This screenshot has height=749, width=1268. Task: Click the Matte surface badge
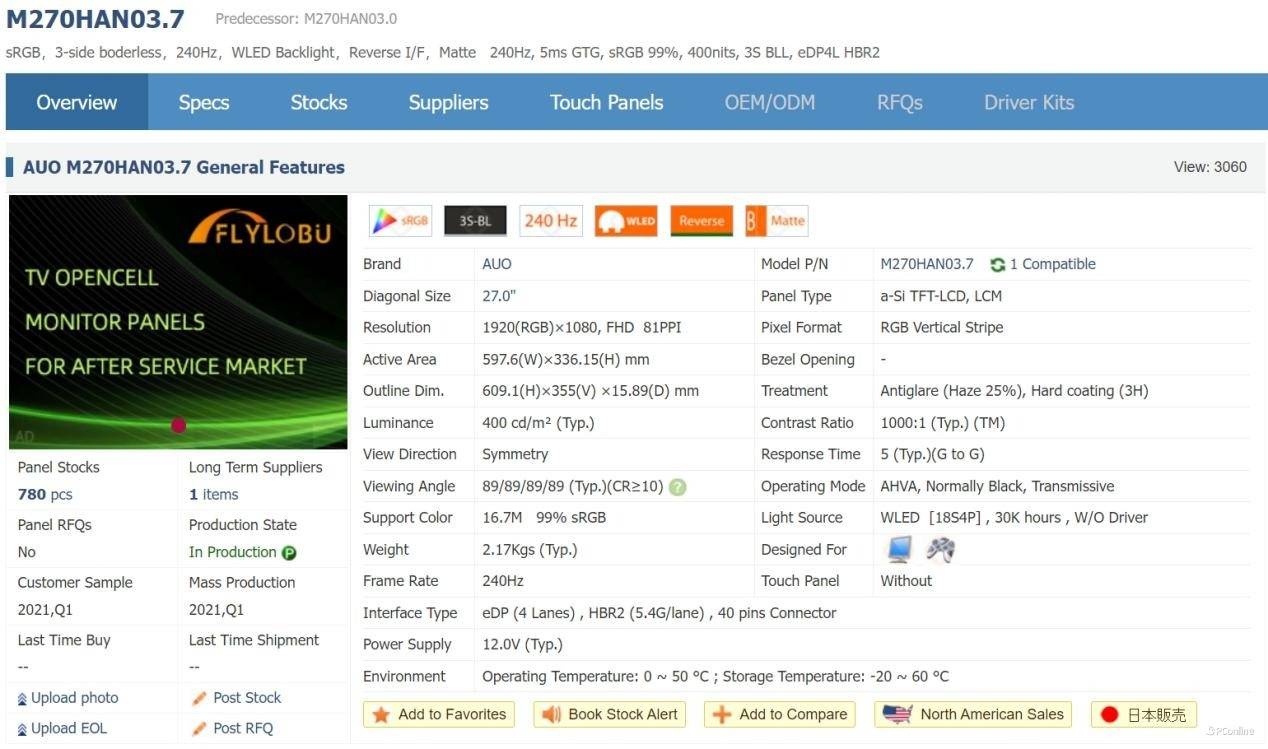point(777,221)
